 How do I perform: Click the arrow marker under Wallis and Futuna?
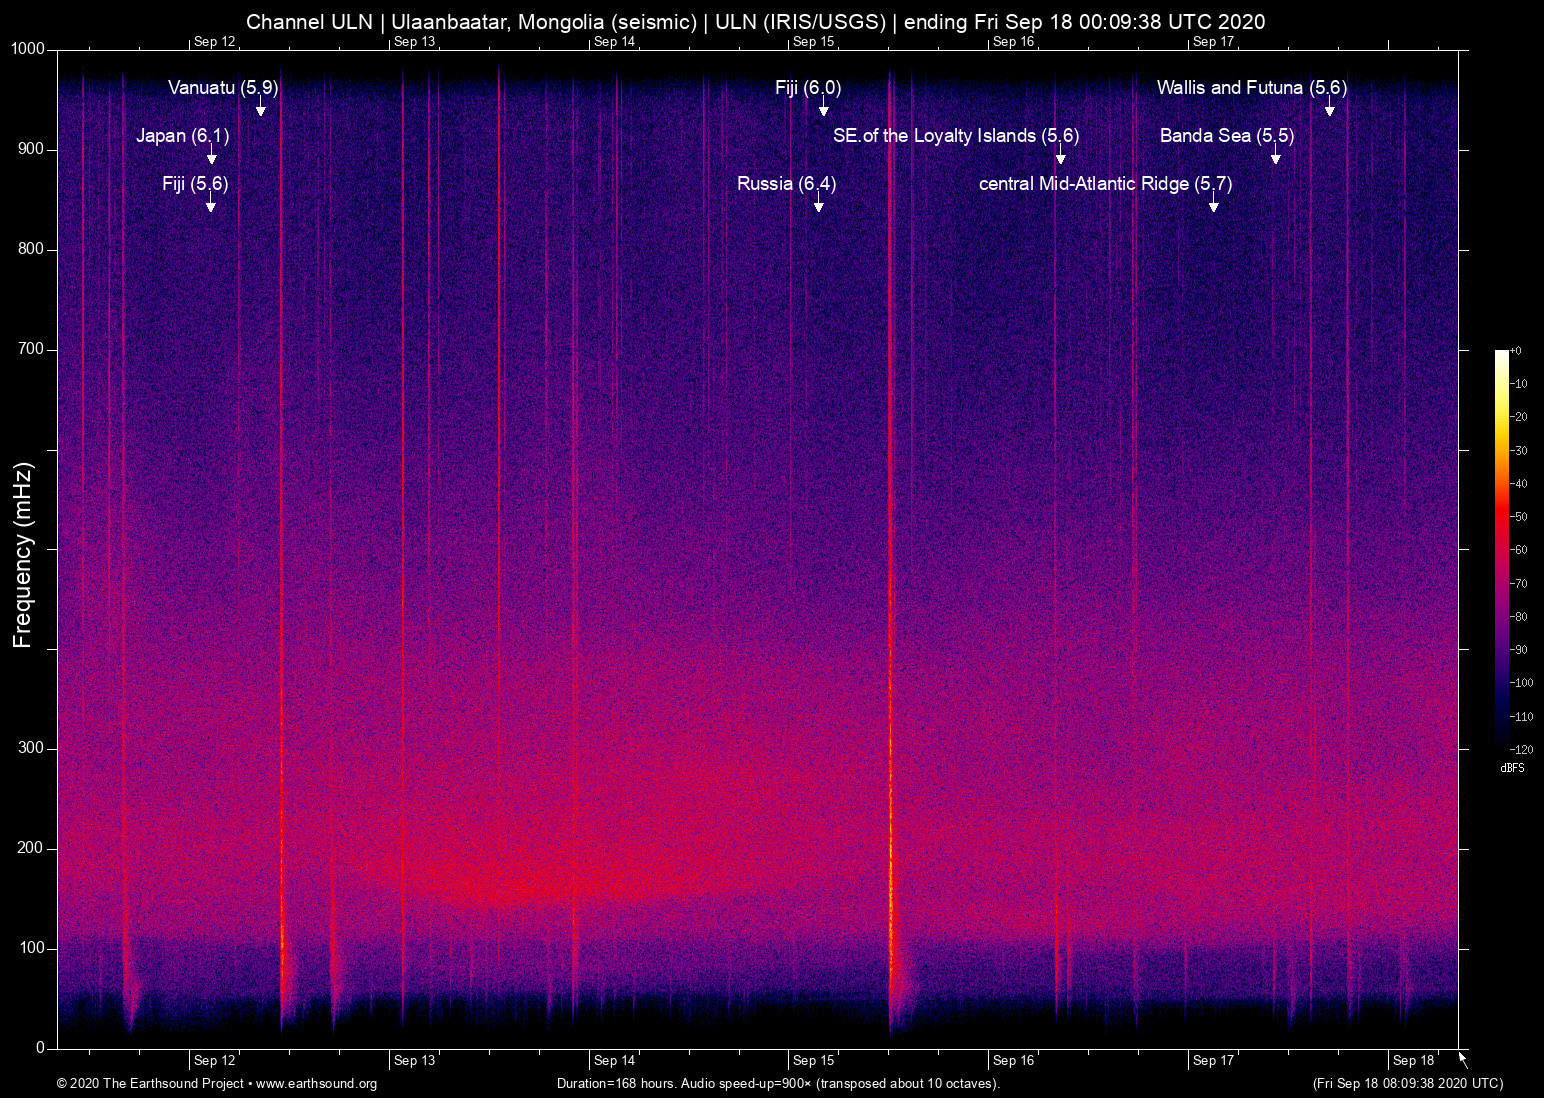[x=1330, y=107]
